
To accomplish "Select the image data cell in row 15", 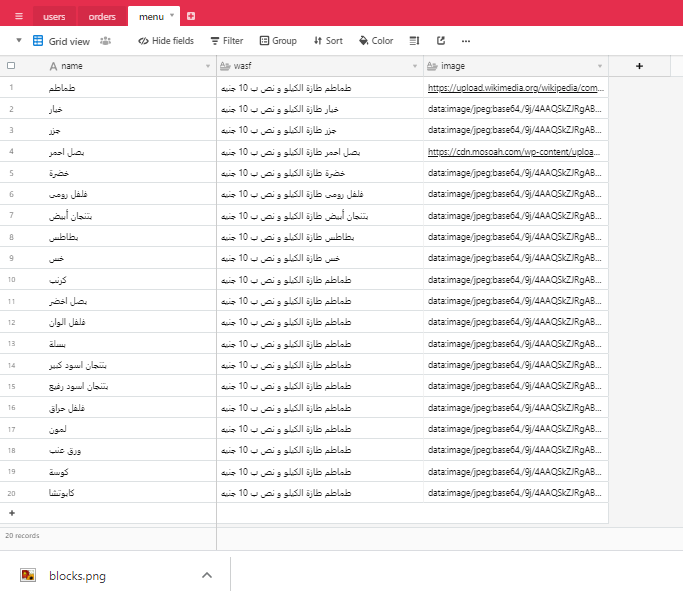I will pos(516,386).
